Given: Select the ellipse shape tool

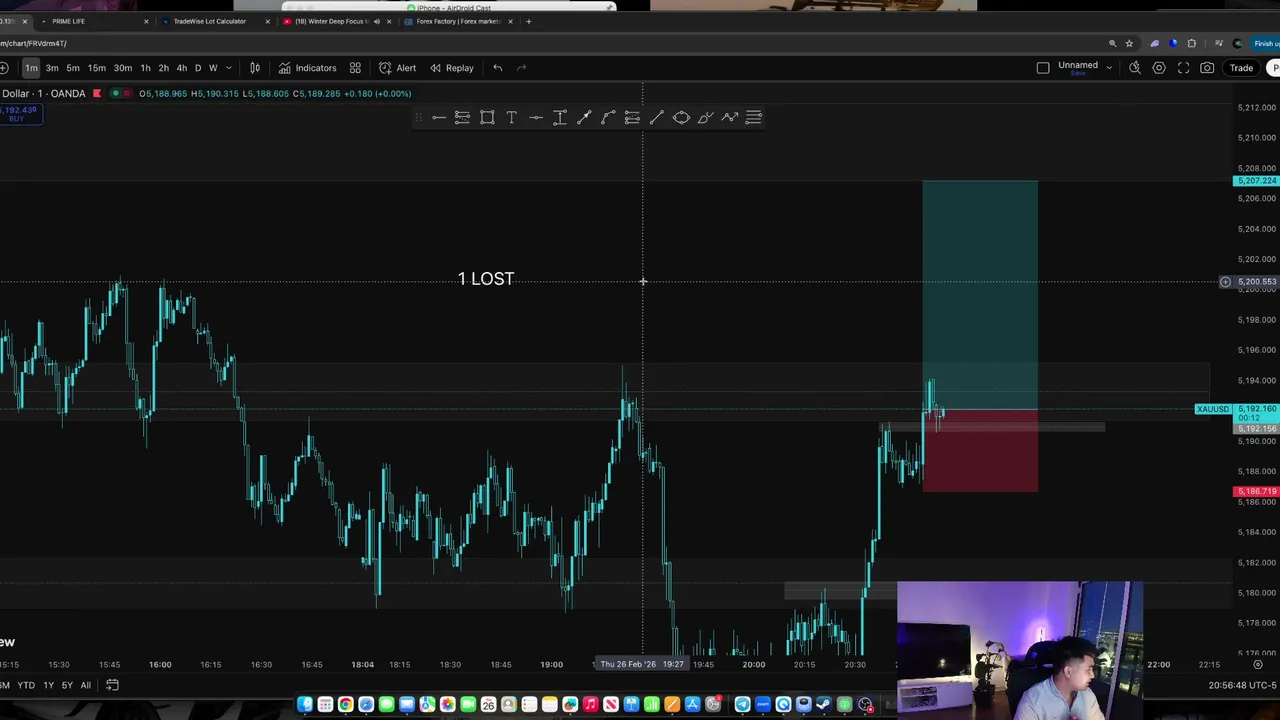Looking at the screenshot, I should [x=681, y=118].
